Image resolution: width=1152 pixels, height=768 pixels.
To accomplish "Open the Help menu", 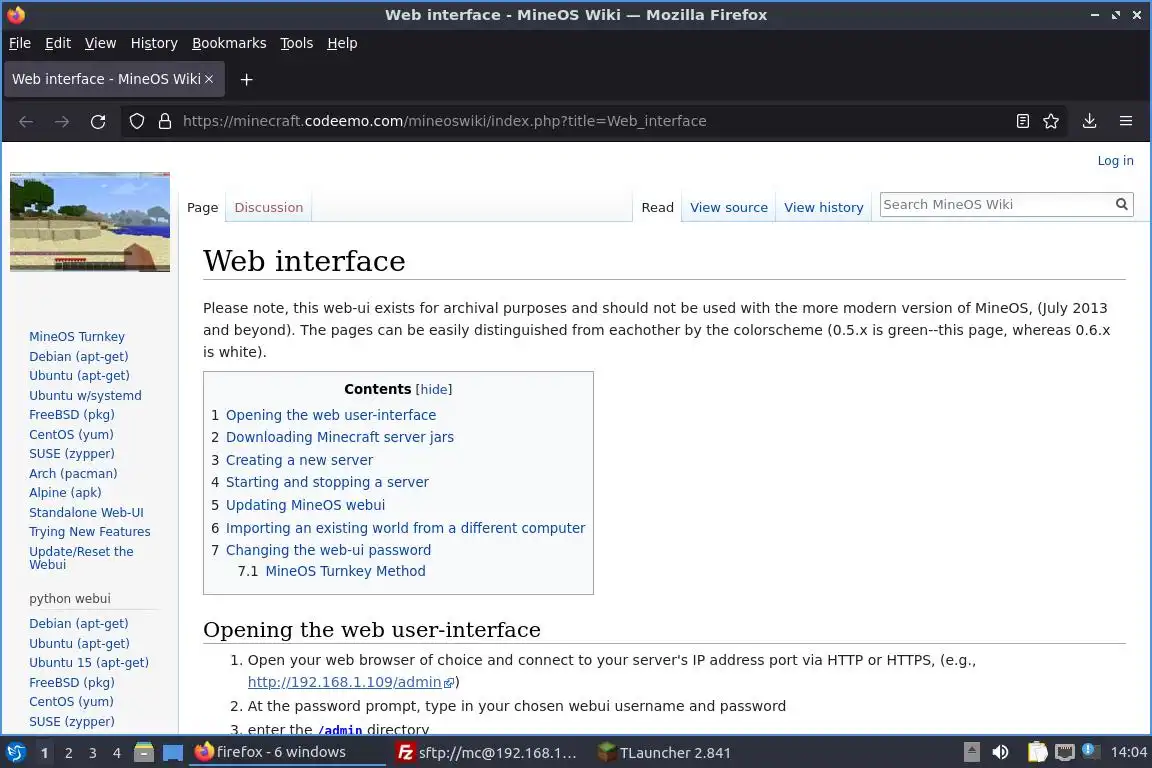I will pos(342,43).
